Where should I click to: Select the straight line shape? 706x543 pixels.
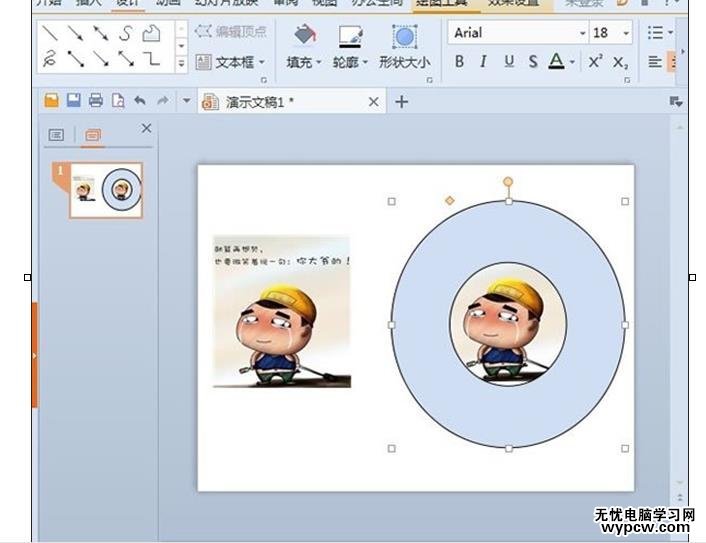pos(50,33)
